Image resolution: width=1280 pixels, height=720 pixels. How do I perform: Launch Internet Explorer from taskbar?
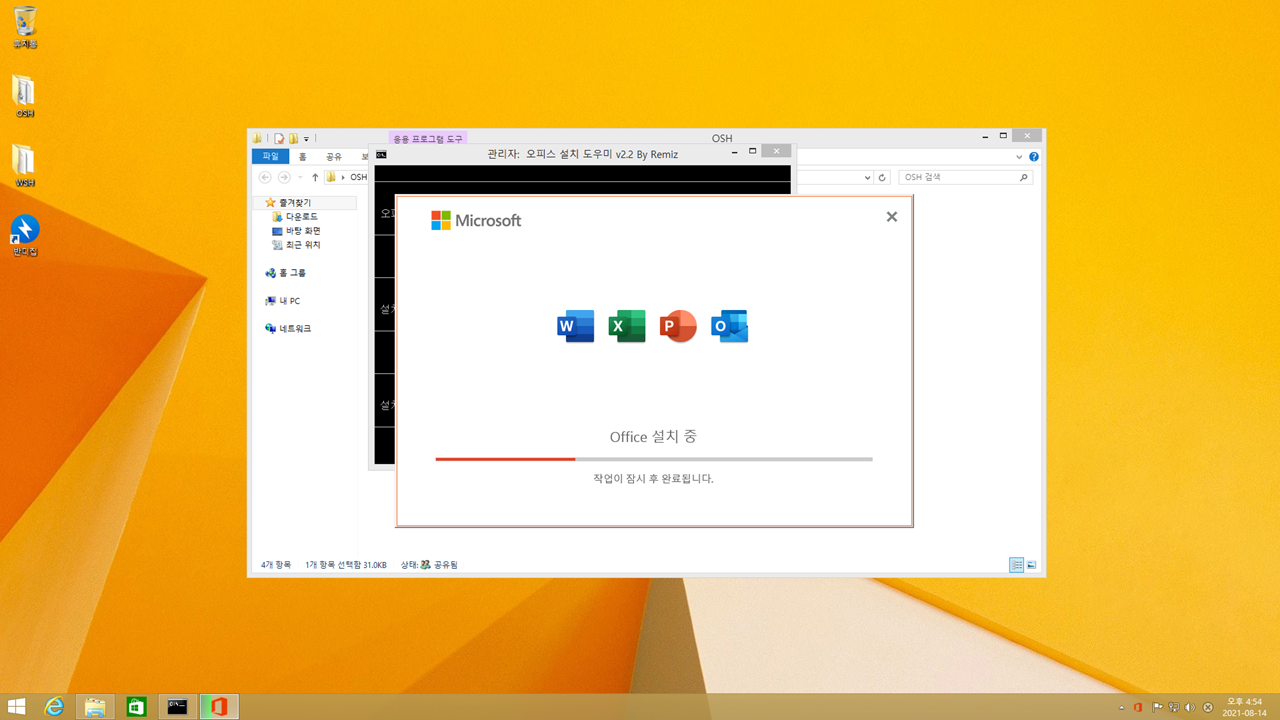point(54,707)
